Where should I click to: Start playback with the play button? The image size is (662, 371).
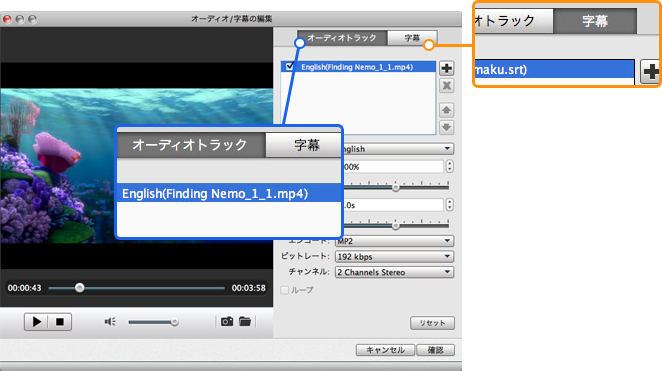36,322
